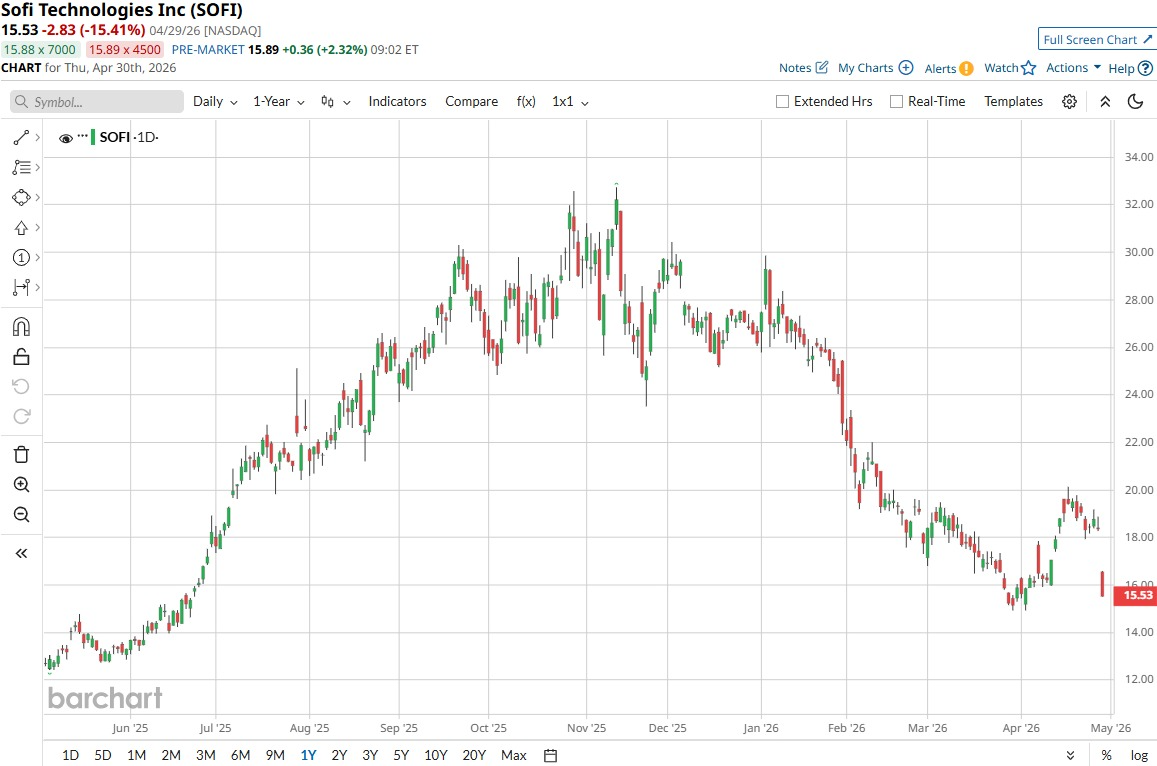
Task: Open the date range calendar picker
Action: pyautogui.click(x=550, y=755)
